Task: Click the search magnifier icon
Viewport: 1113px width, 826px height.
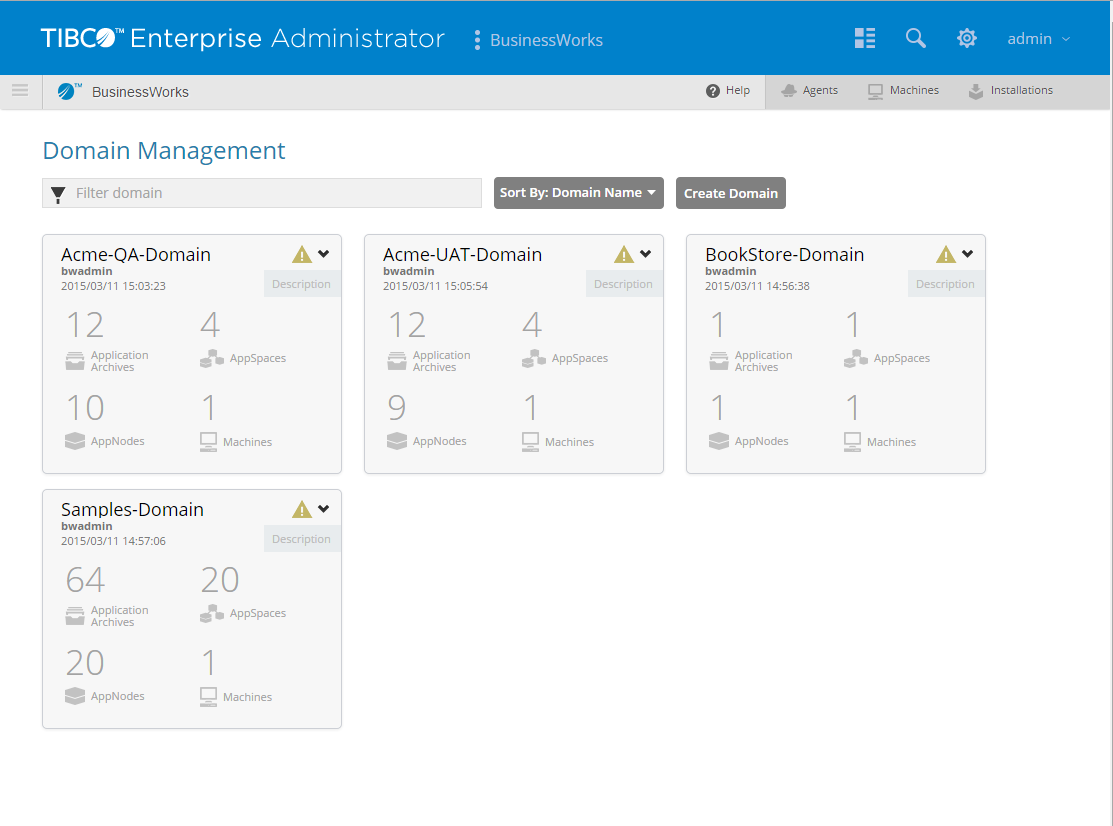Action: [915, 38]
